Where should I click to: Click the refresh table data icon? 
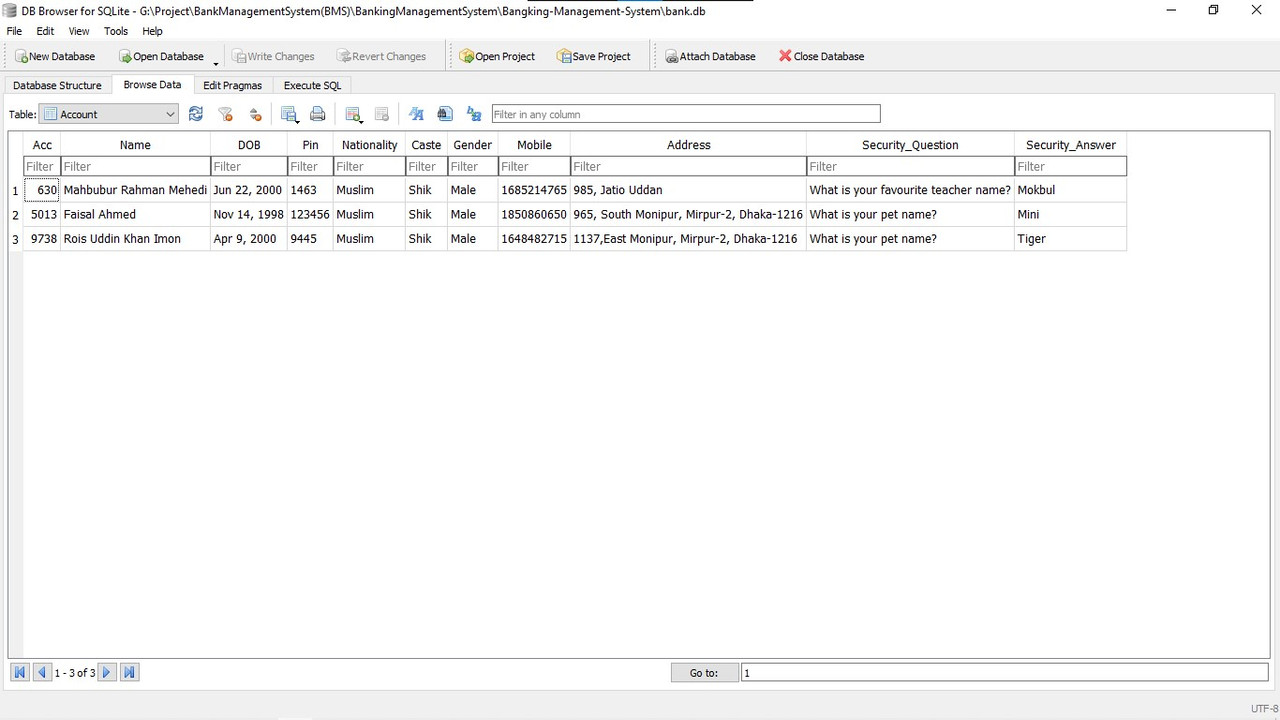point(196,114)
